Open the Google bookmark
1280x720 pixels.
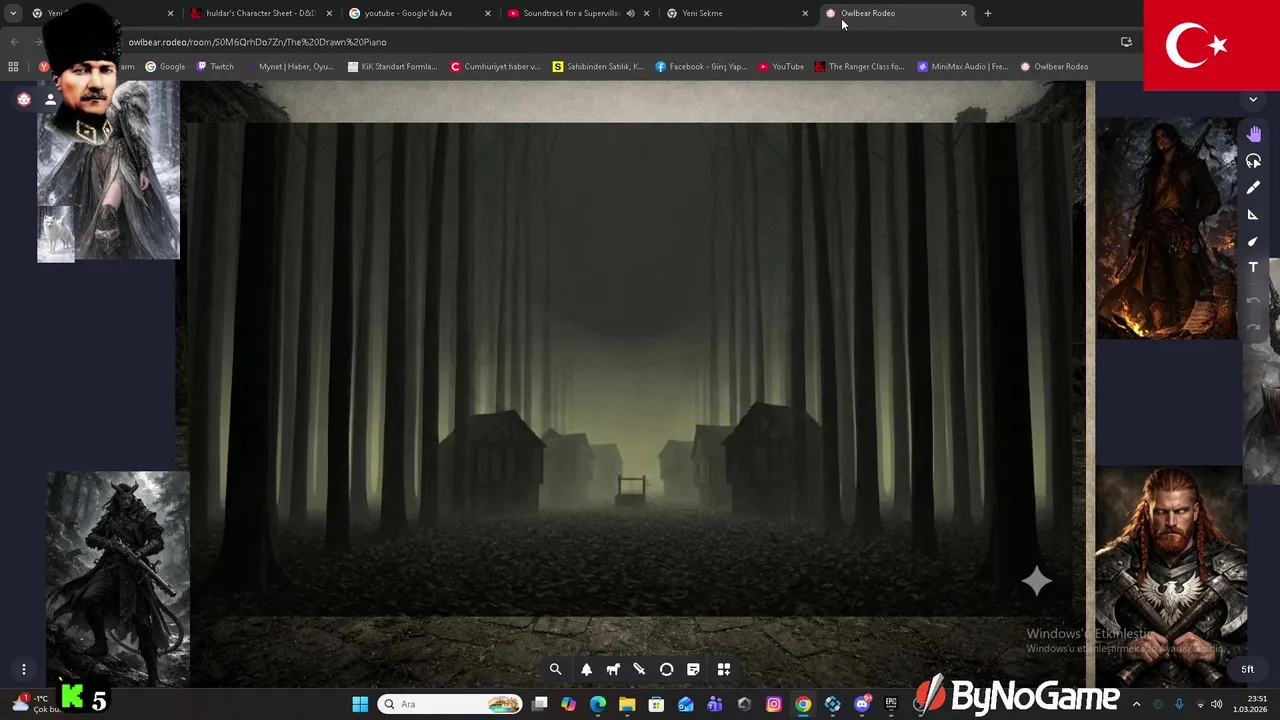coord(165,67)
